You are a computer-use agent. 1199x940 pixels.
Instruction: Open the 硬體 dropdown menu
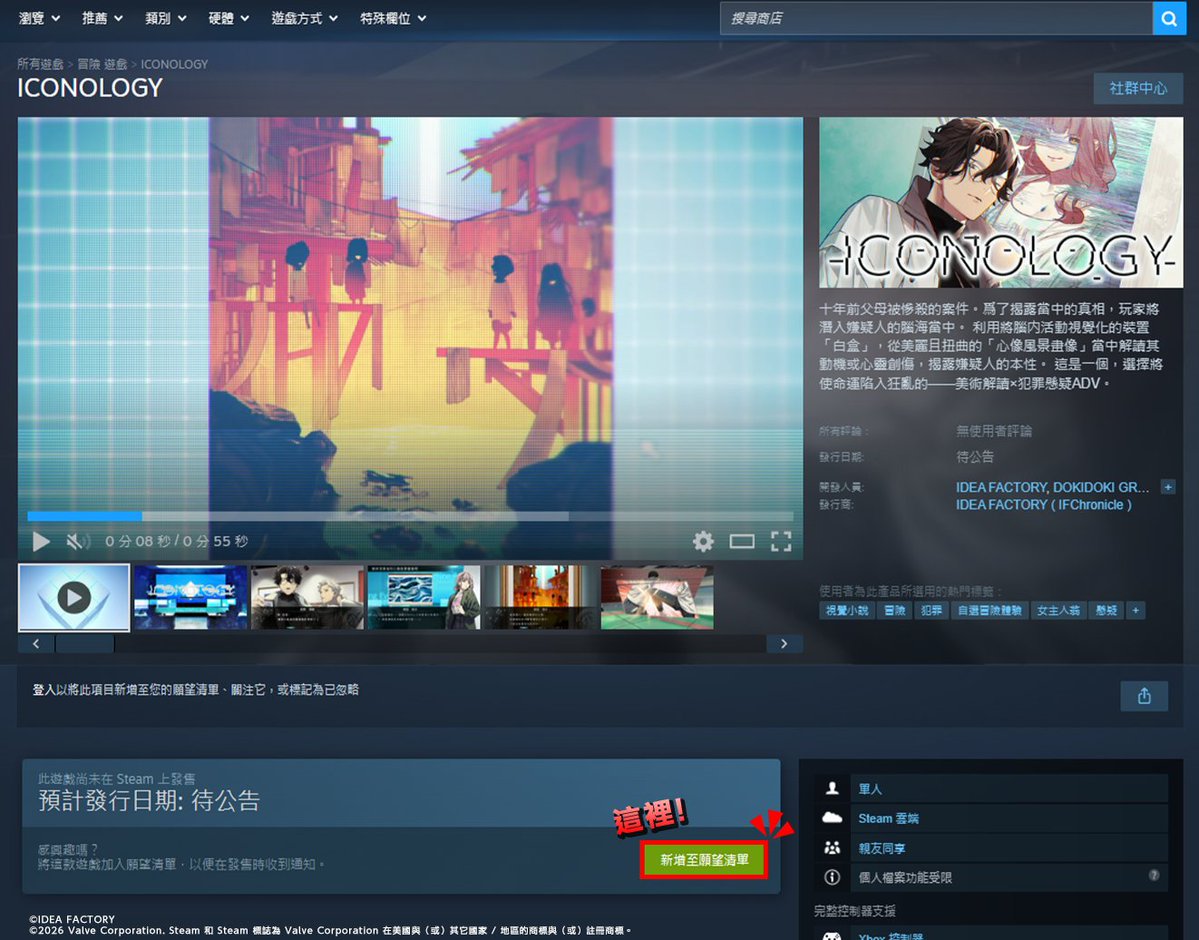click(x=229, y=18)
